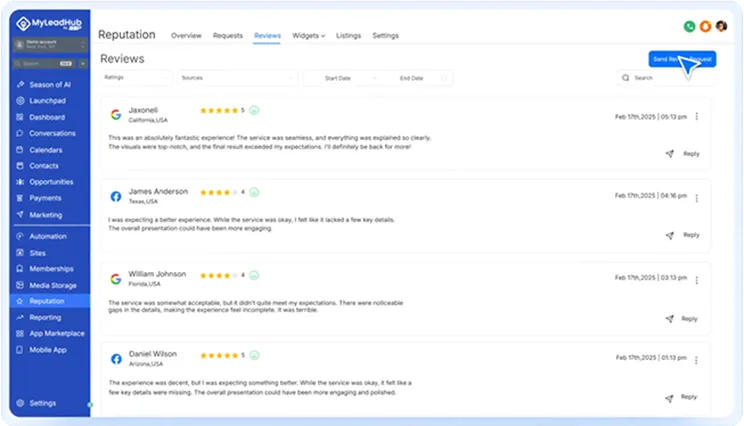Click the MyLeadHub logo
This screenshot has height=426, width=744.
click(x=49, y=23)
